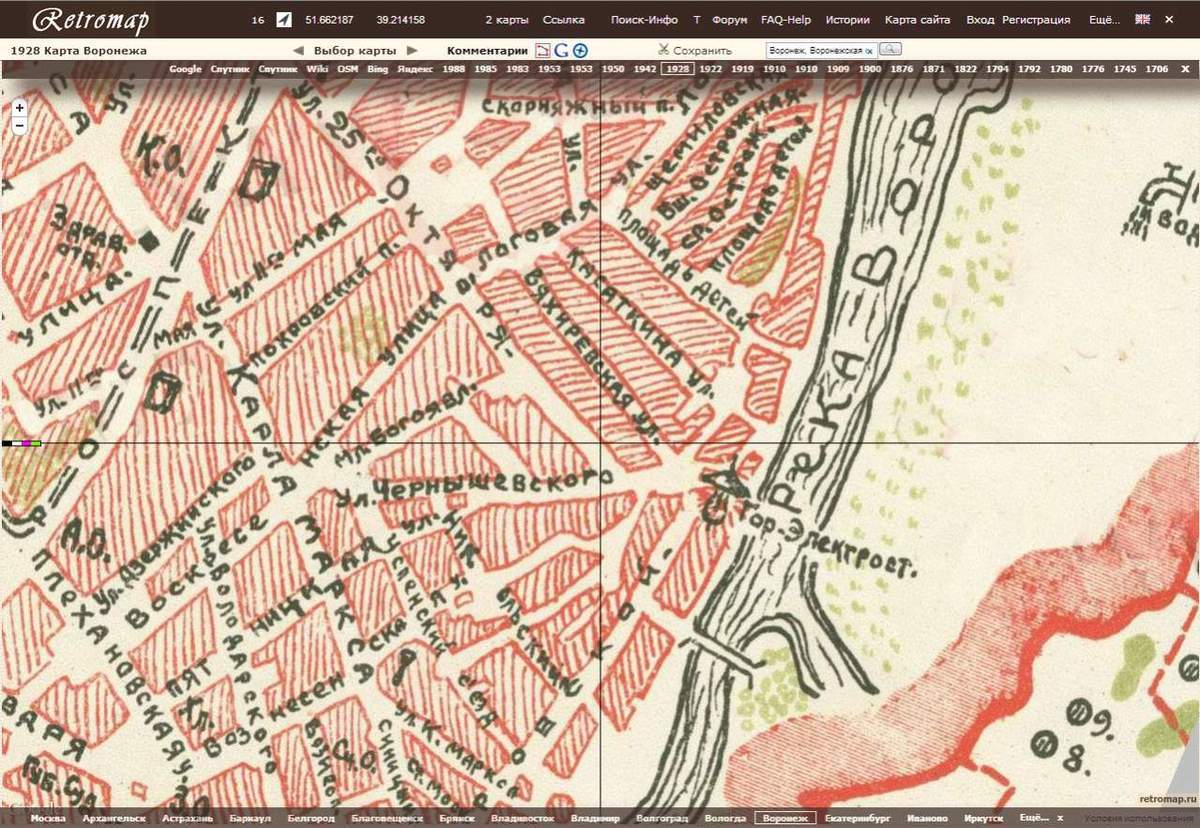The width and height of the screenshot is (1200, 828).
Task: Select the 1909 map
Action: tap(838, 69)
